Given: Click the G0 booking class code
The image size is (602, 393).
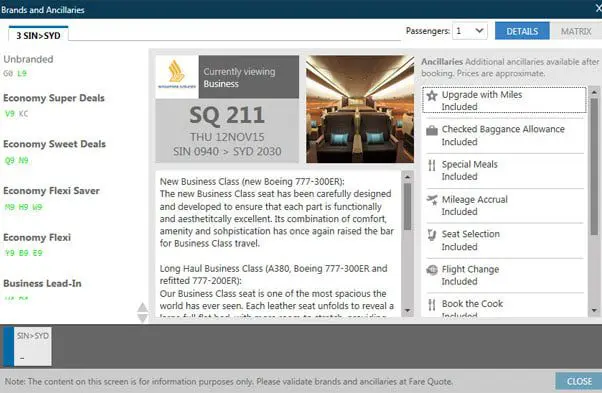Looking at the screenshot, I should point(8,73).
